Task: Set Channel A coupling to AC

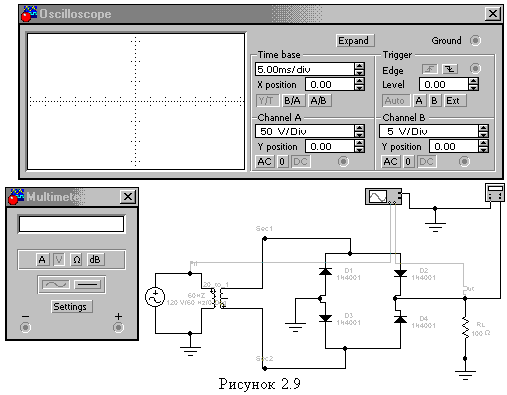Action: coord(265,162)
